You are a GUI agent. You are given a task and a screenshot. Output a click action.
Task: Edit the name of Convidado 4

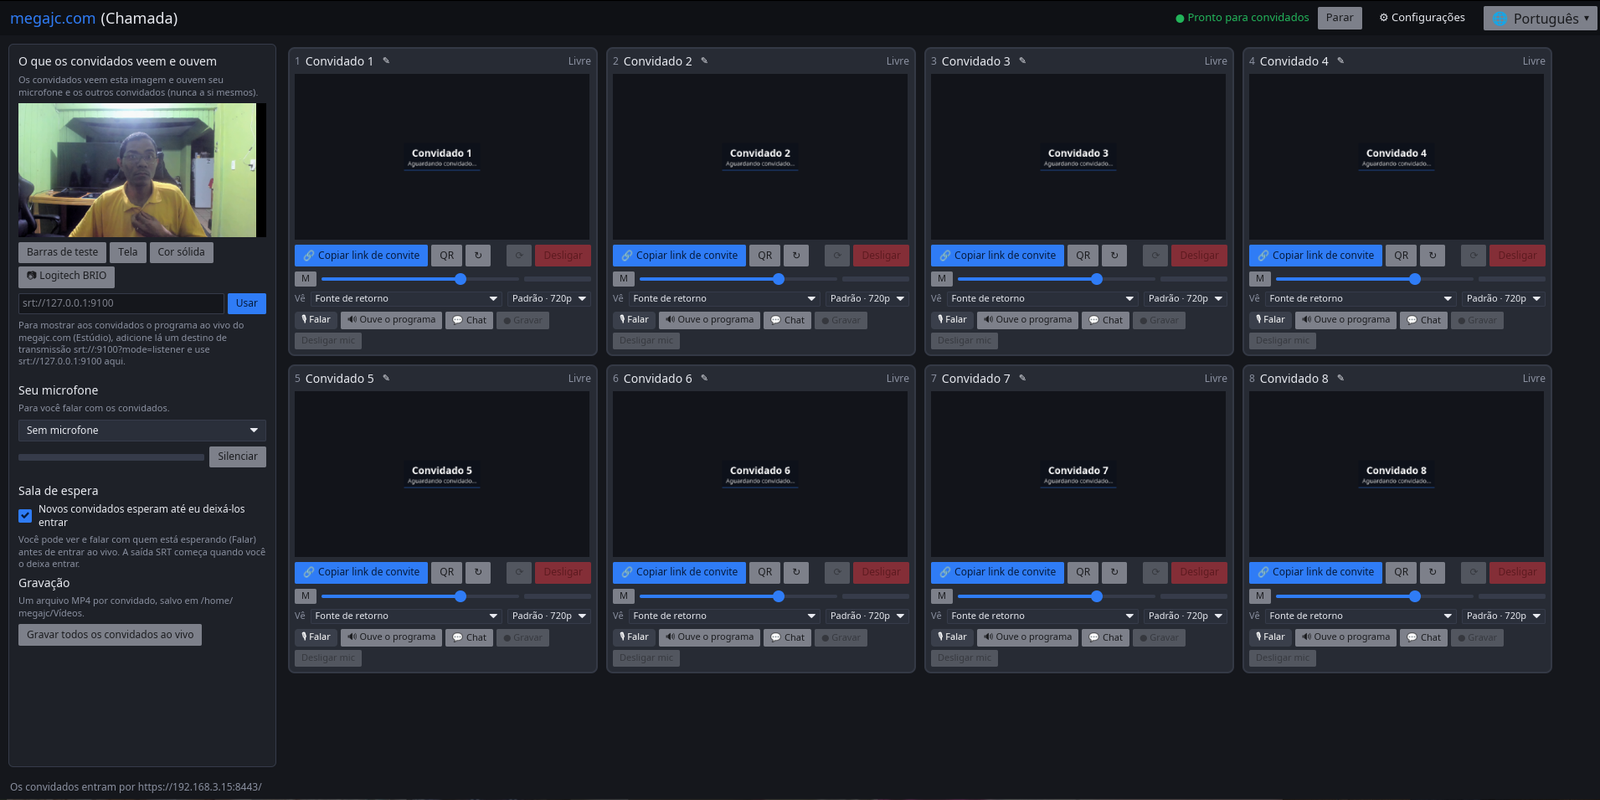[x=1340, y=61]
